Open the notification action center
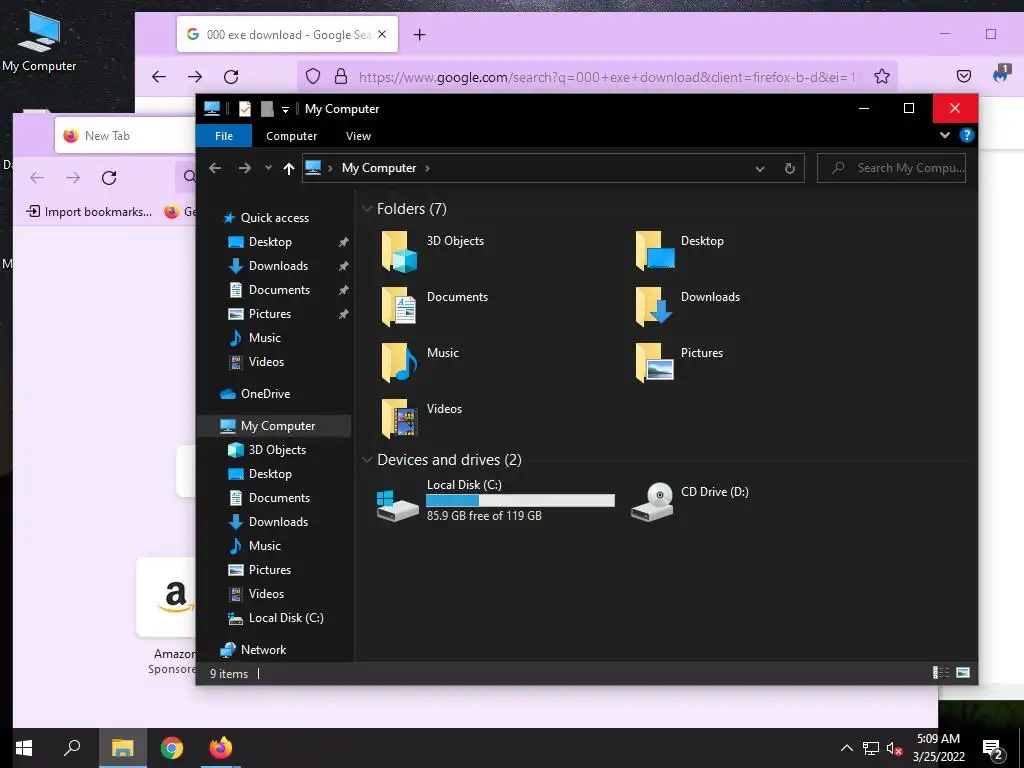 [993, 748]
